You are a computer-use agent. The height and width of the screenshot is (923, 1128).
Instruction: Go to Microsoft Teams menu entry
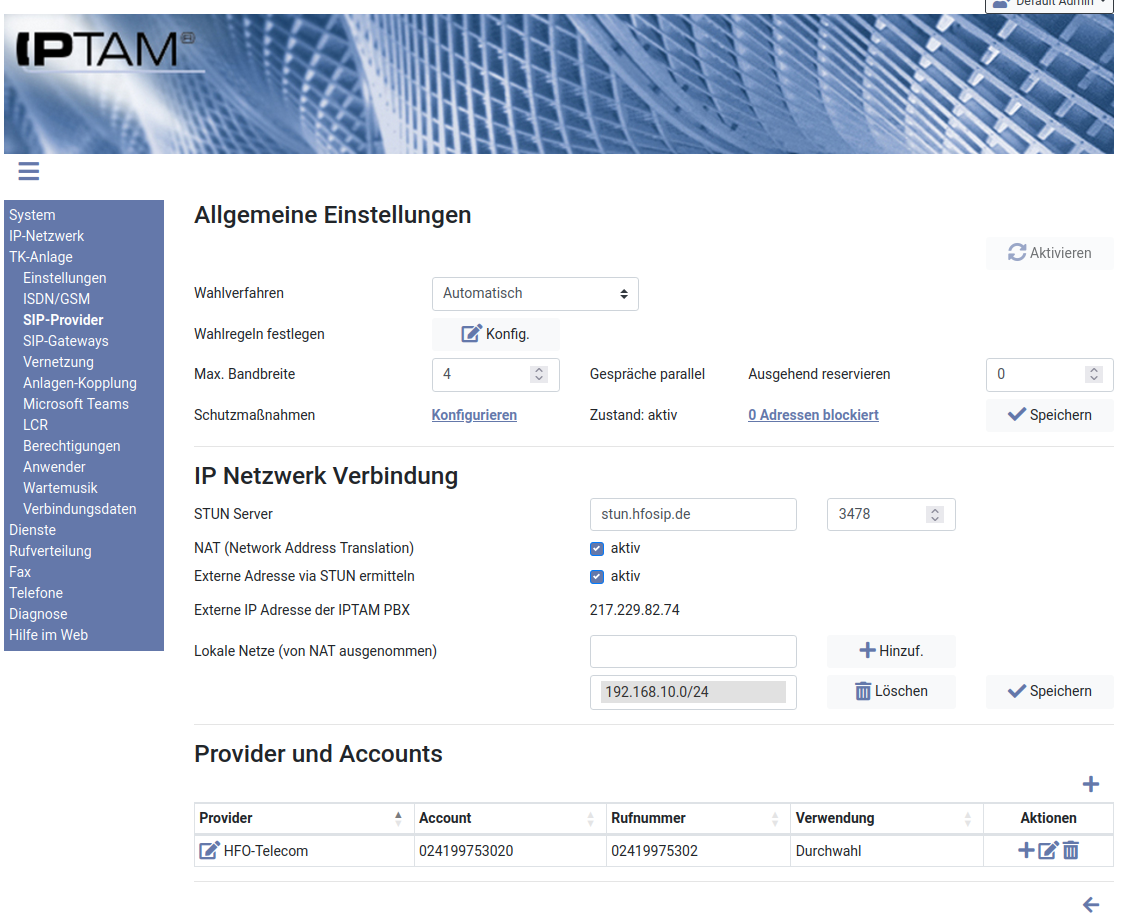click(76, 404)
